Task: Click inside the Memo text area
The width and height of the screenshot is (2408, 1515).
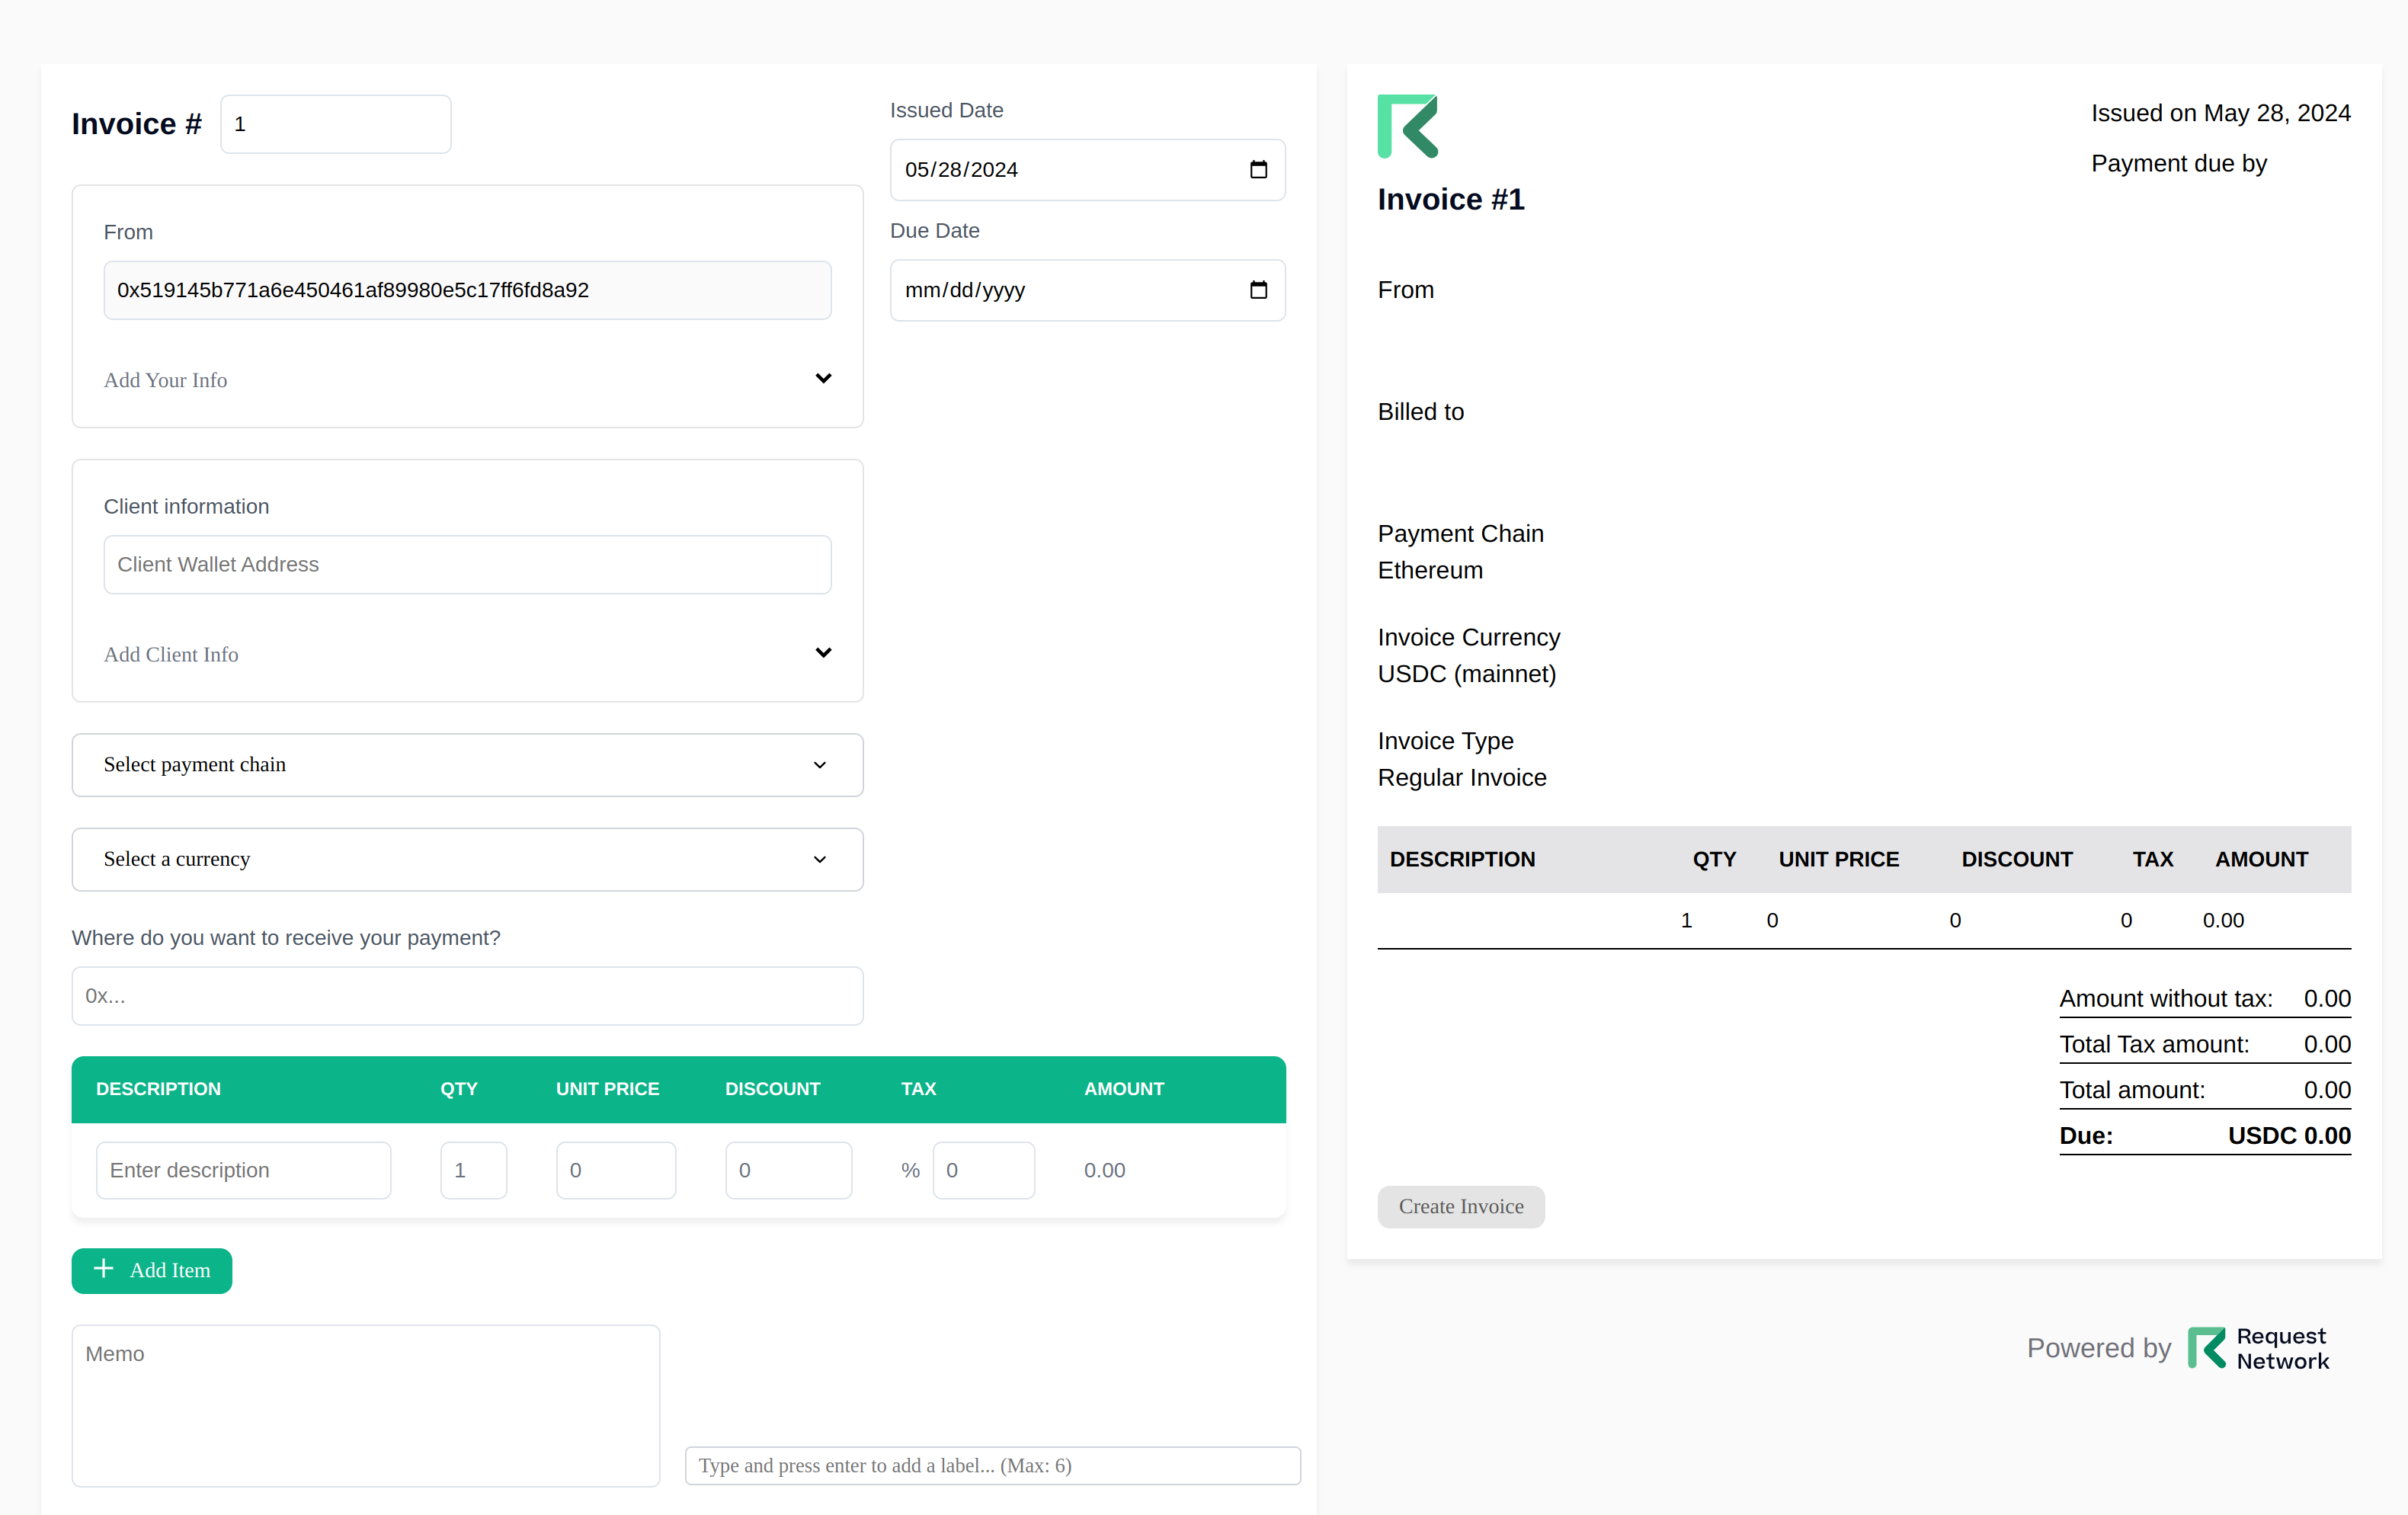Action: pos(365,1405)
